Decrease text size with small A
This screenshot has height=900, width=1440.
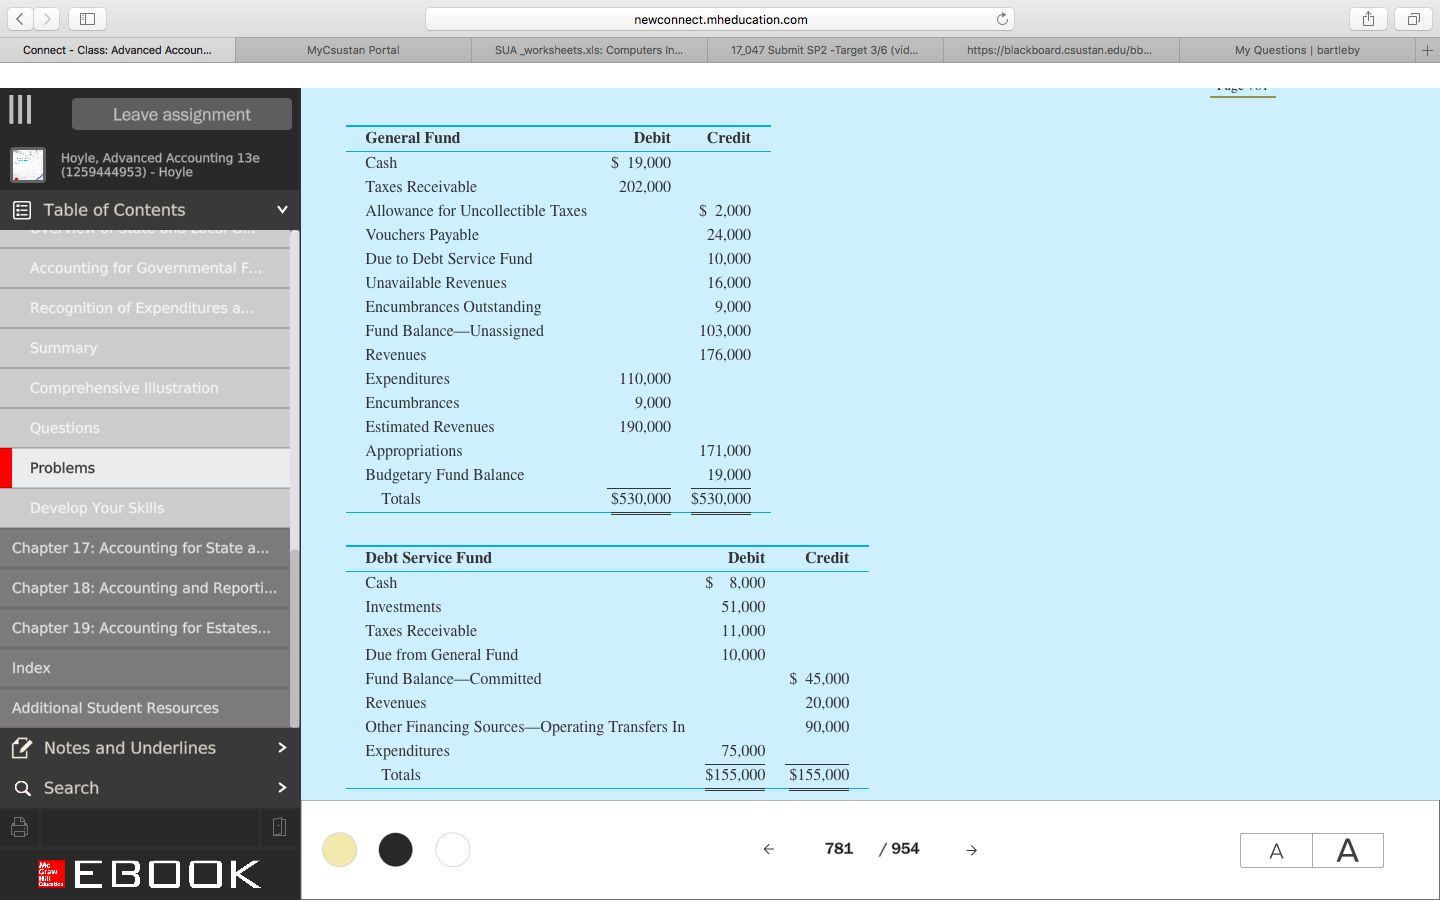tap(1276, 850)
